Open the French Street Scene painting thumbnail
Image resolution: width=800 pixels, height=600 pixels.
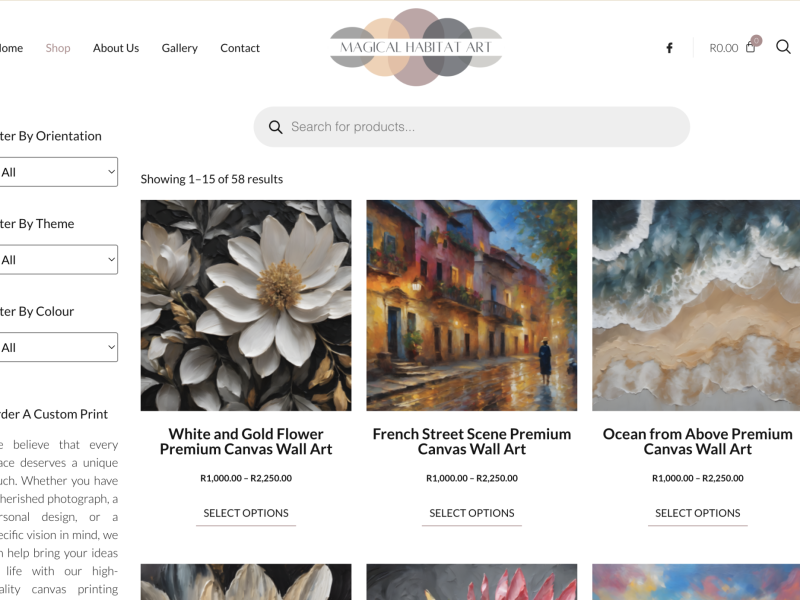tap(472, 305)
